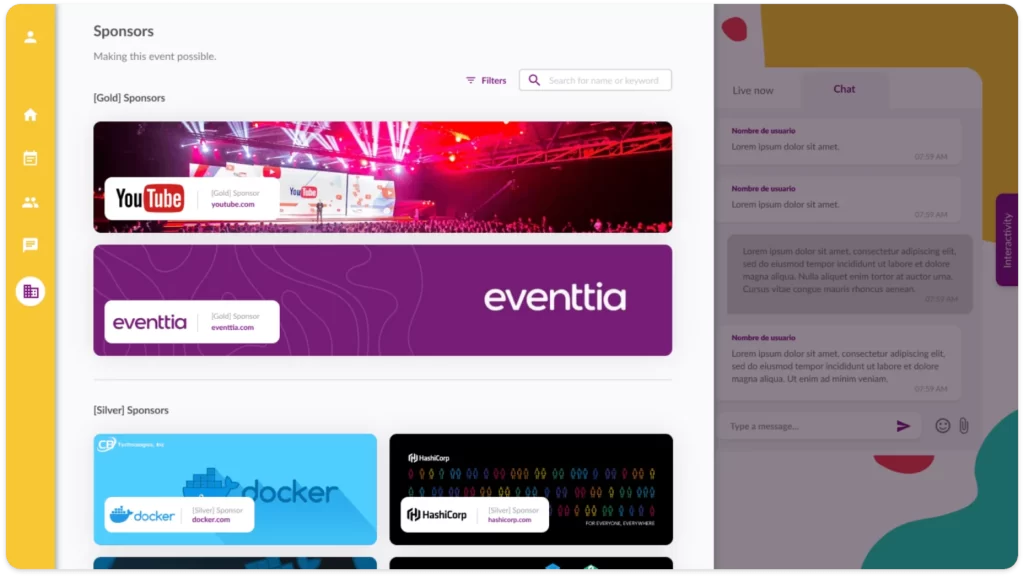Switch to the Live now tab
The width and height of the screenshot is (1024, 577).
click(x=752, y=90)
